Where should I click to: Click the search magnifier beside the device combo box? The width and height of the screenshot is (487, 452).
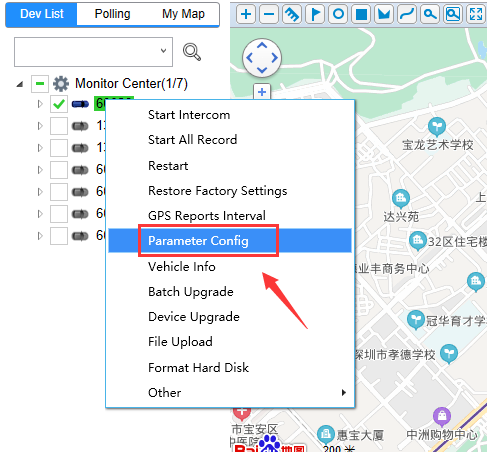point(192,52)
